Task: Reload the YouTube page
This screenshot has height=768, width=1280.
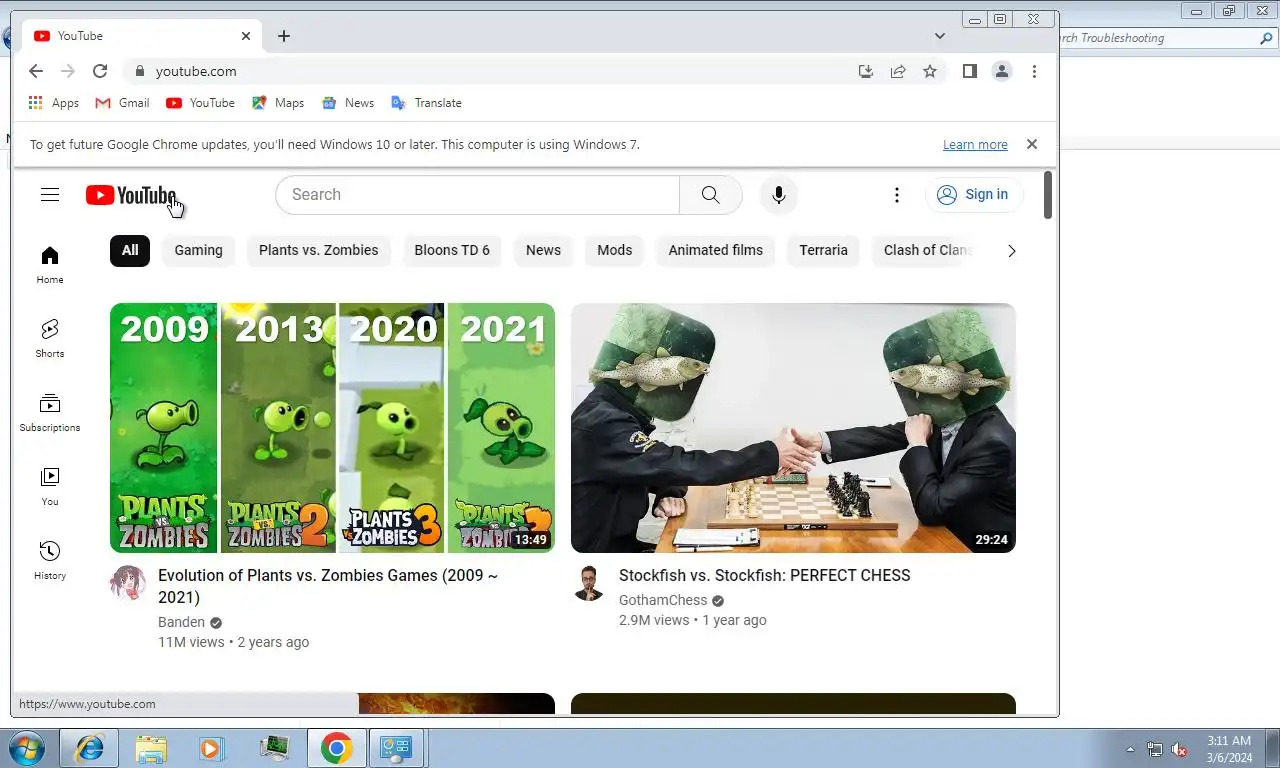Action: [100, 71]
